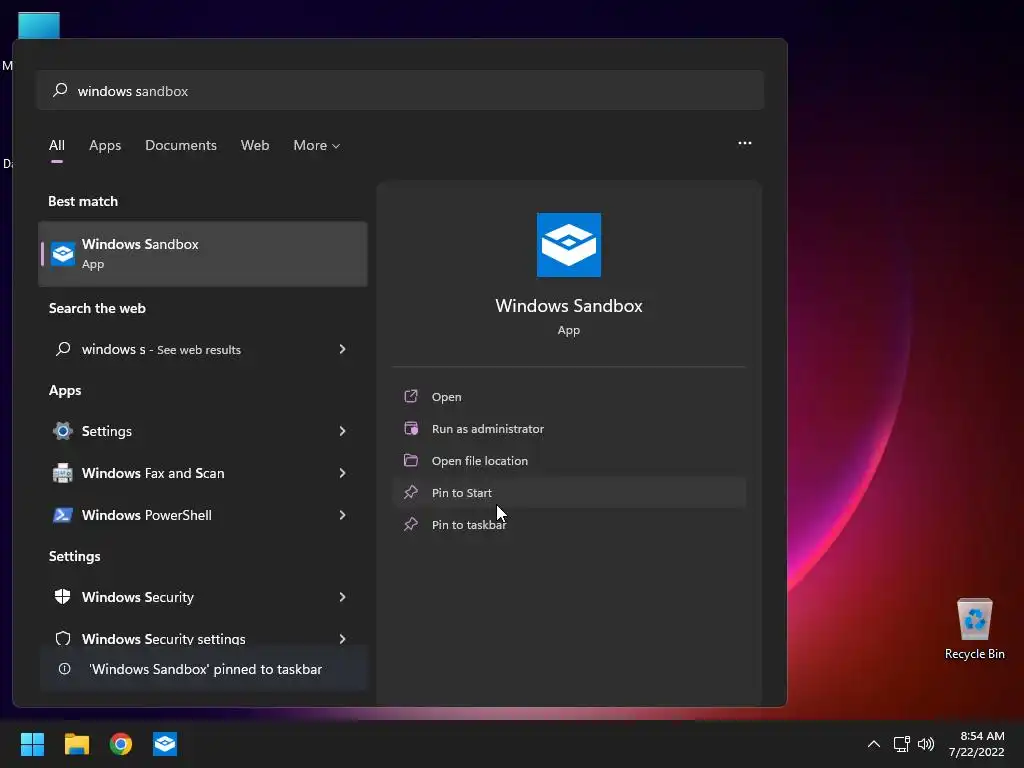Click the Windows Fax and Scan icon

click(63, 473)
